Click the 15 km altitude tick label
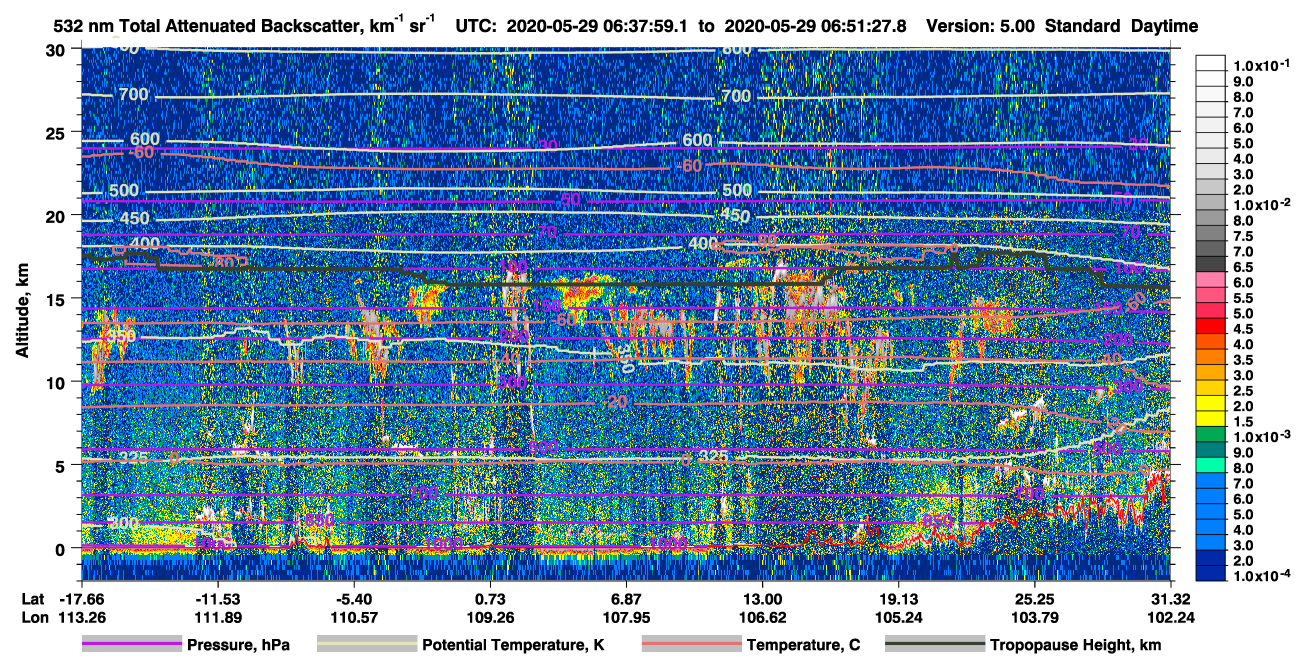This screenshot has height=667, width=1300. (x=58, y=299)
